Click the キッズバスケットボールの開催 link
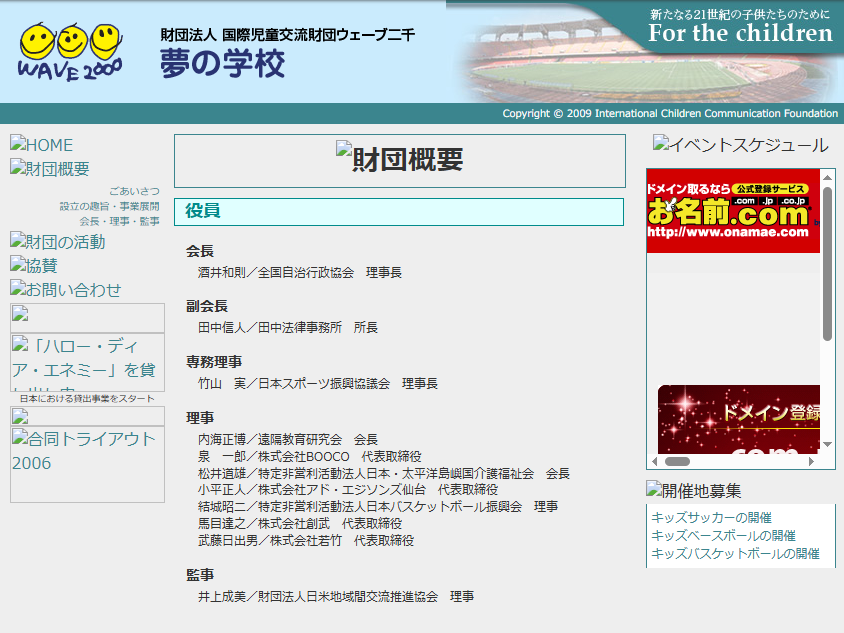Viewport: 844px width, 633px height. click(x=735, y=554)
